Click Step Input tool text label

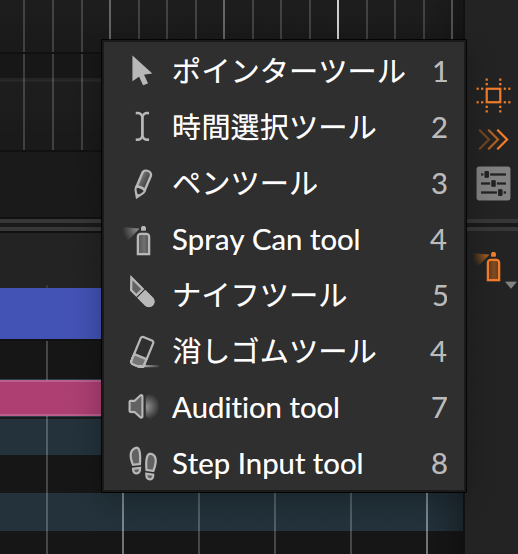pyautogui.click(x=267, y=464)
